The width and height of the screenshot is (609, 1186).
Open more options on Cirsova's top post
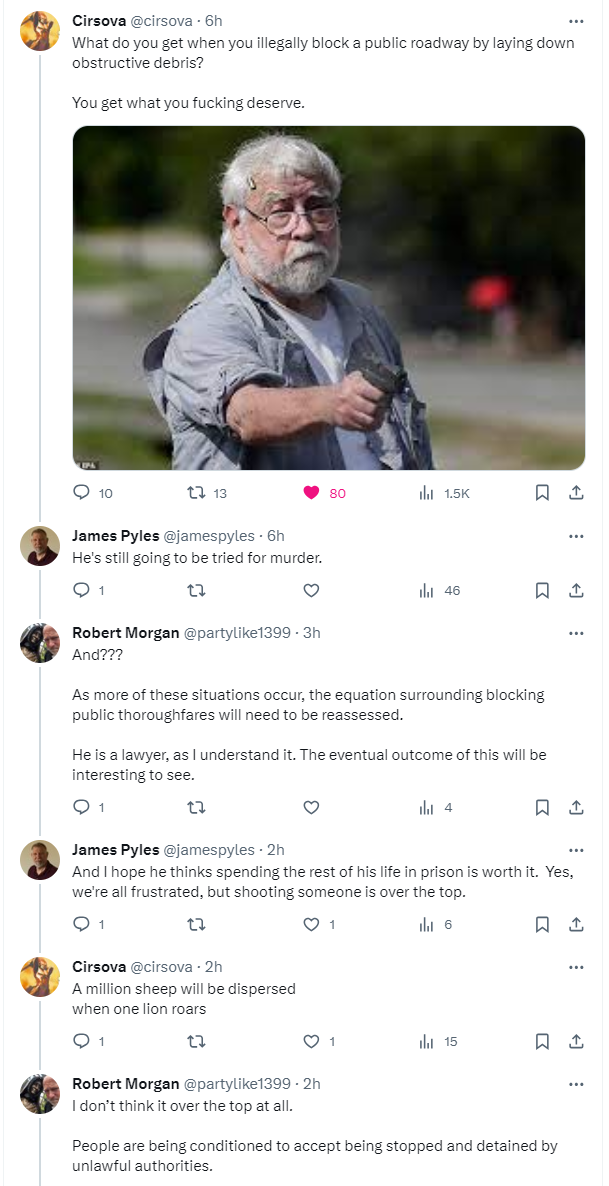576,21
